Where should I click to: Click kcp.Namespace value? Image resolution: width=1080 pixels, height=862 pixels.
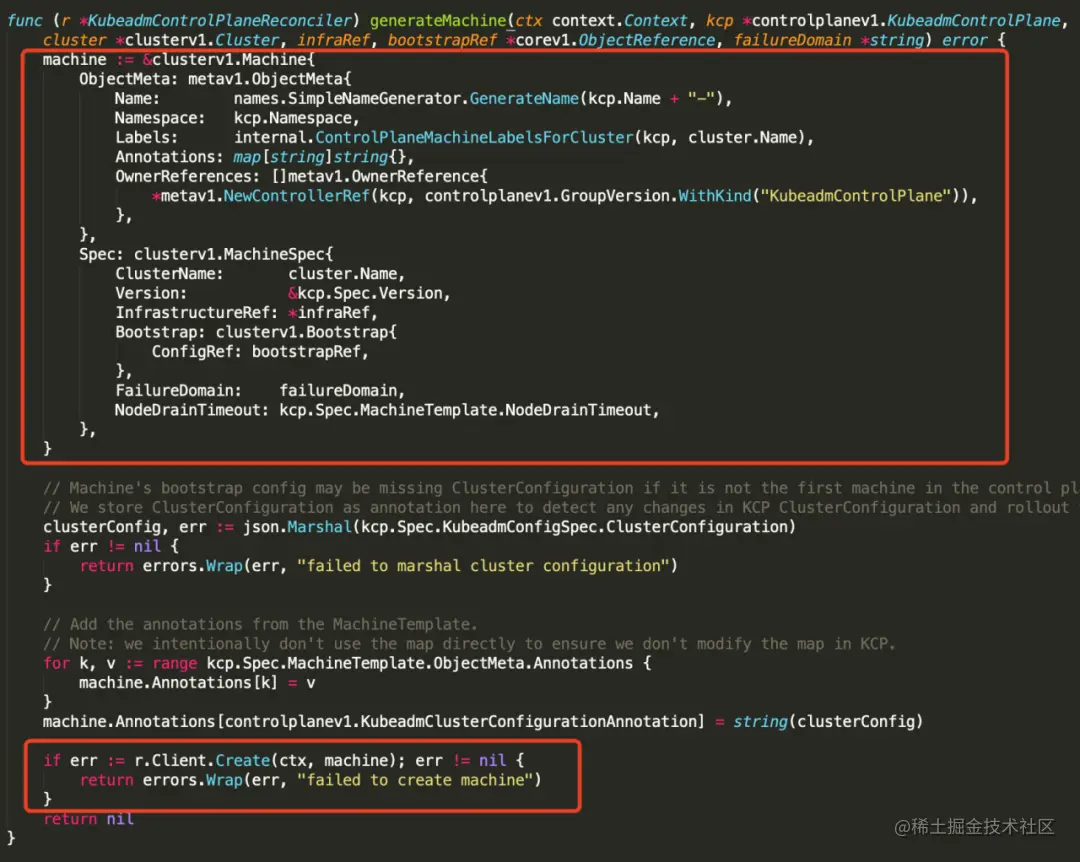click(292, 118)
